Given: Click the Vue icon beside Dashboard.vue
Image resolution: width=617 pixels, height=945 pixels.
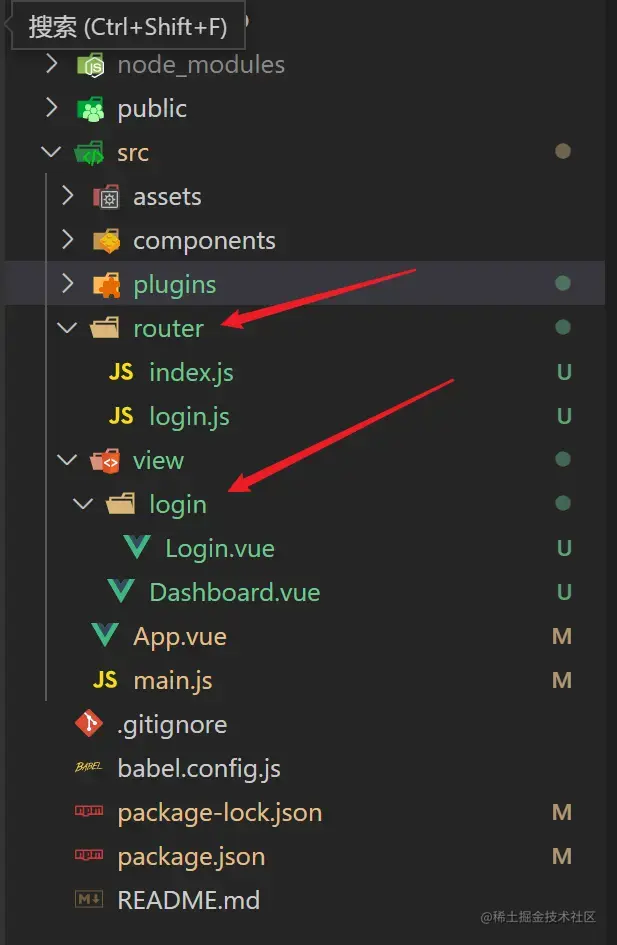Looking at the screenshot, I should [121, 591].
